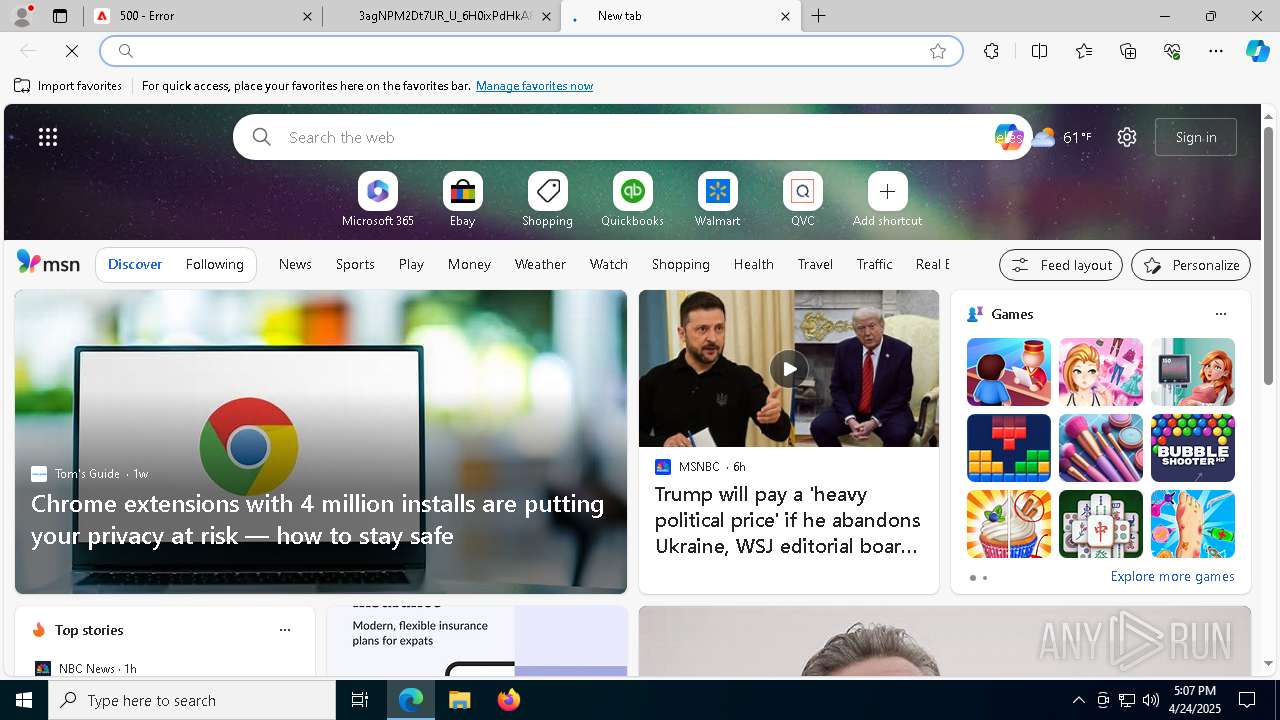Open the Split screen icon
The height and width of the screenshot is (720, 1280).
tap(1039, 51)
